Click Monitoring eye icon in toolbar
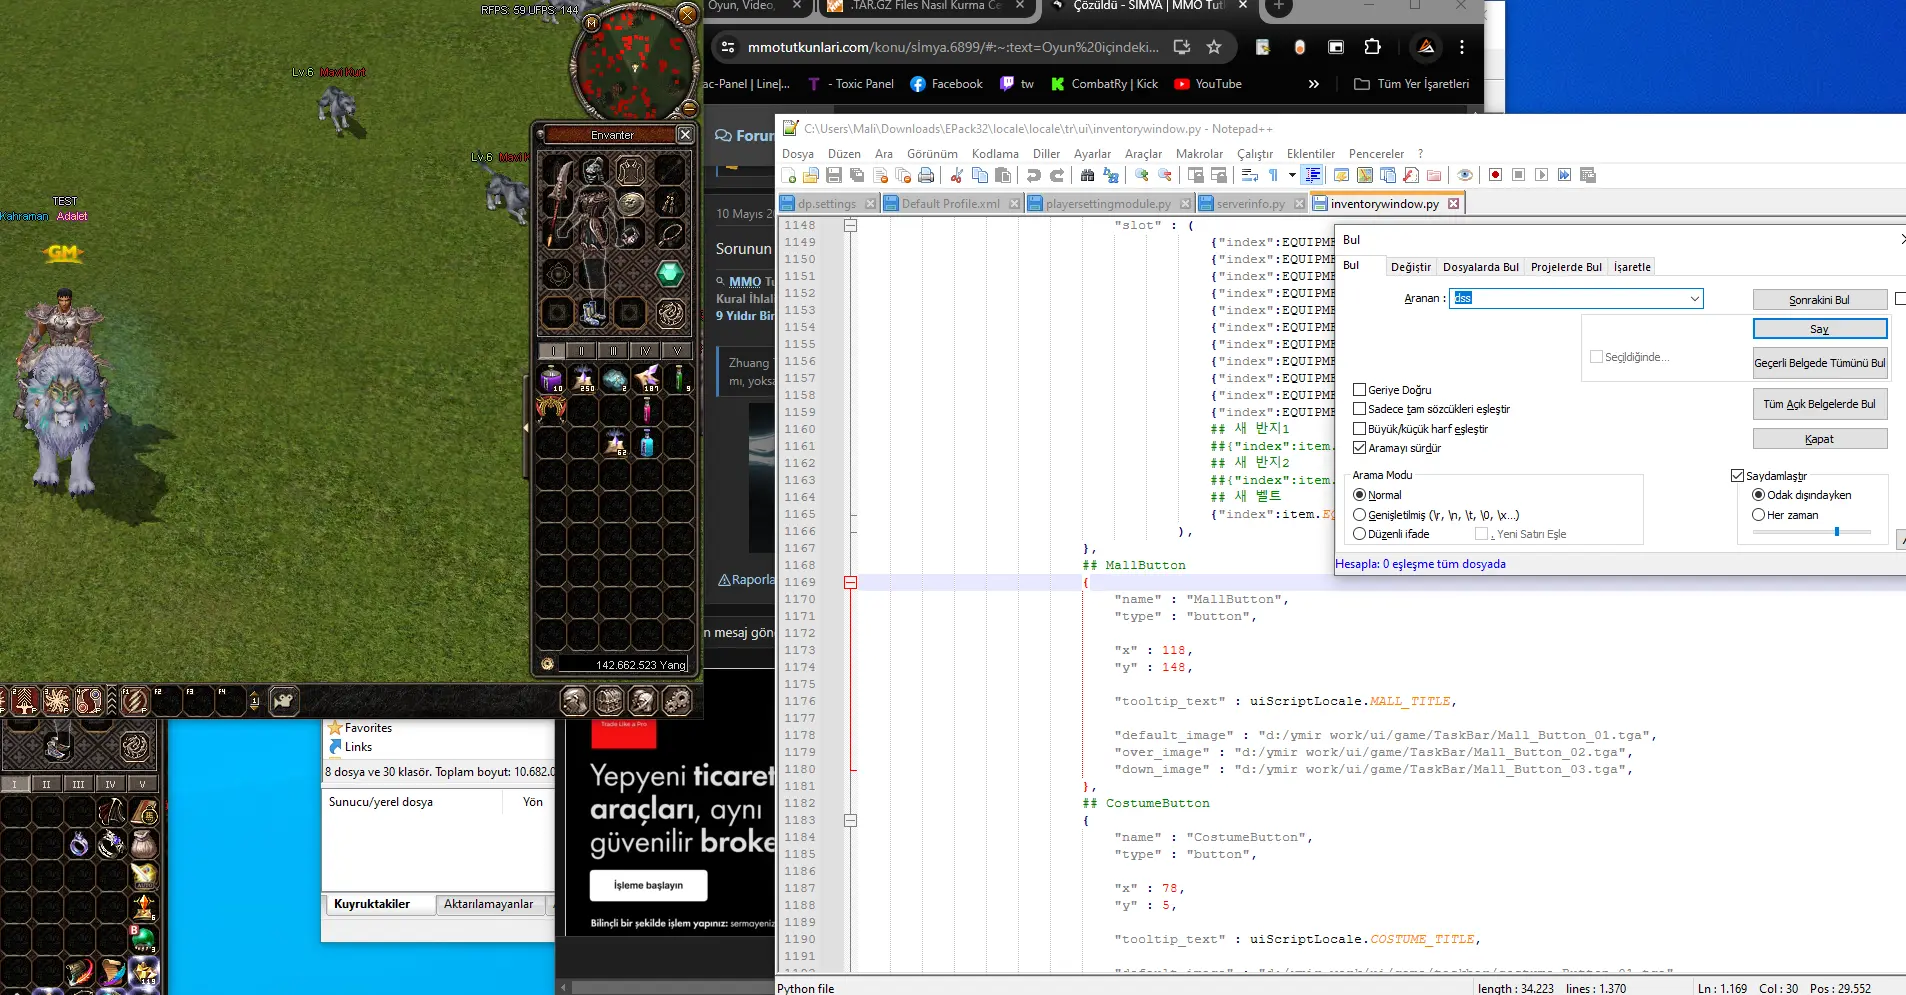 [1465, 175]
